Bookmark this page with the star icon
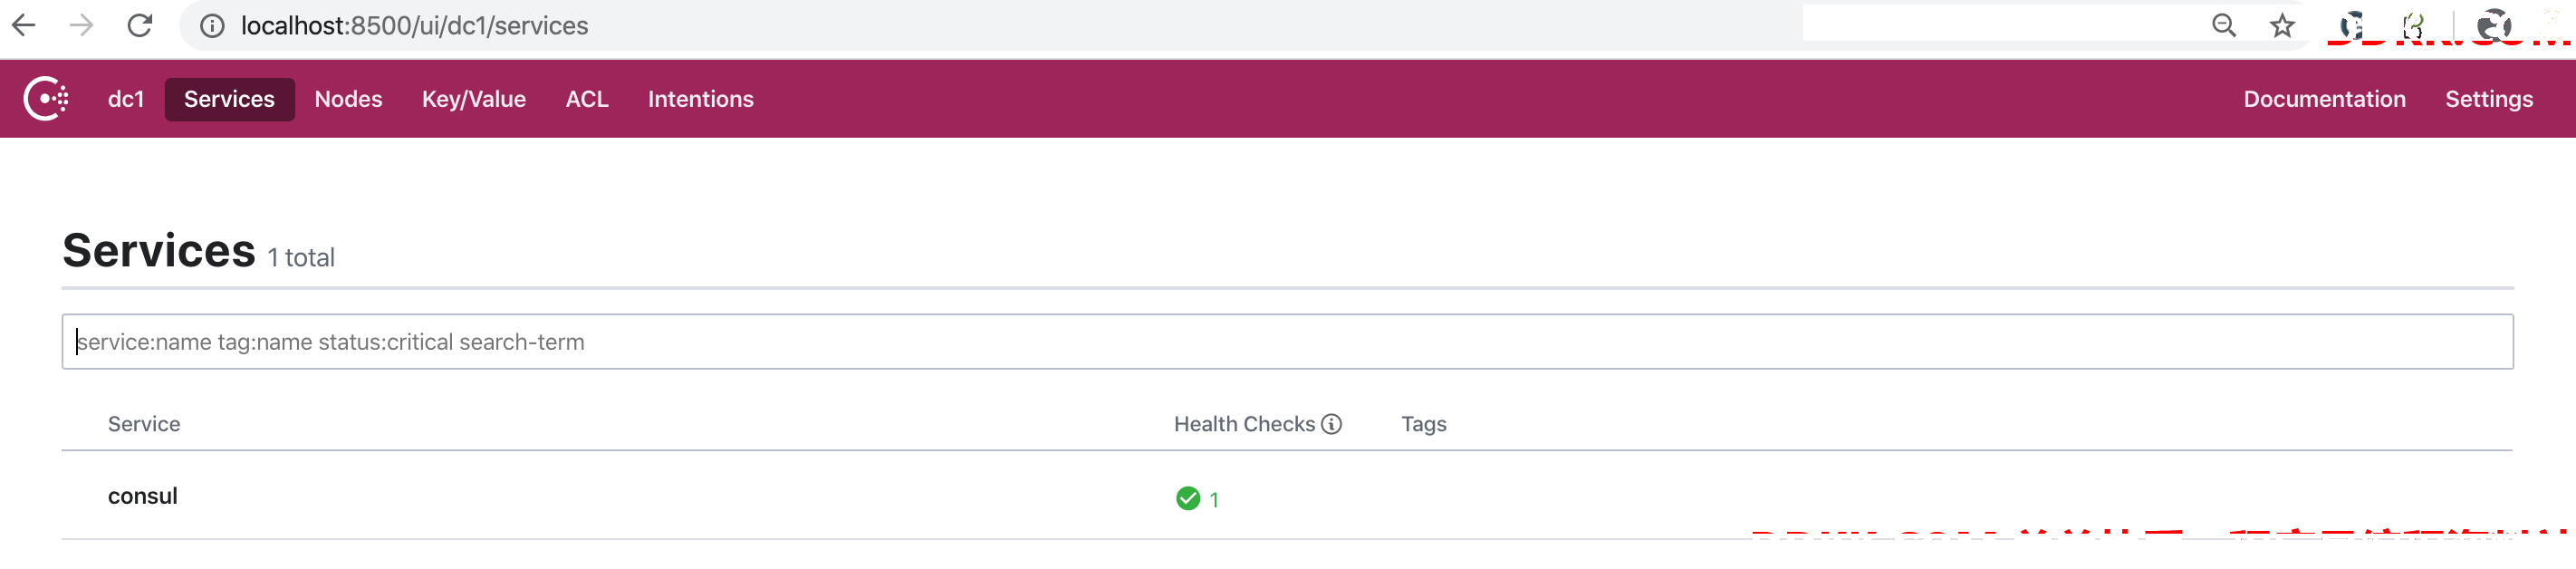The height and width of the screenshot is (569, 2576). (2282, 25)
